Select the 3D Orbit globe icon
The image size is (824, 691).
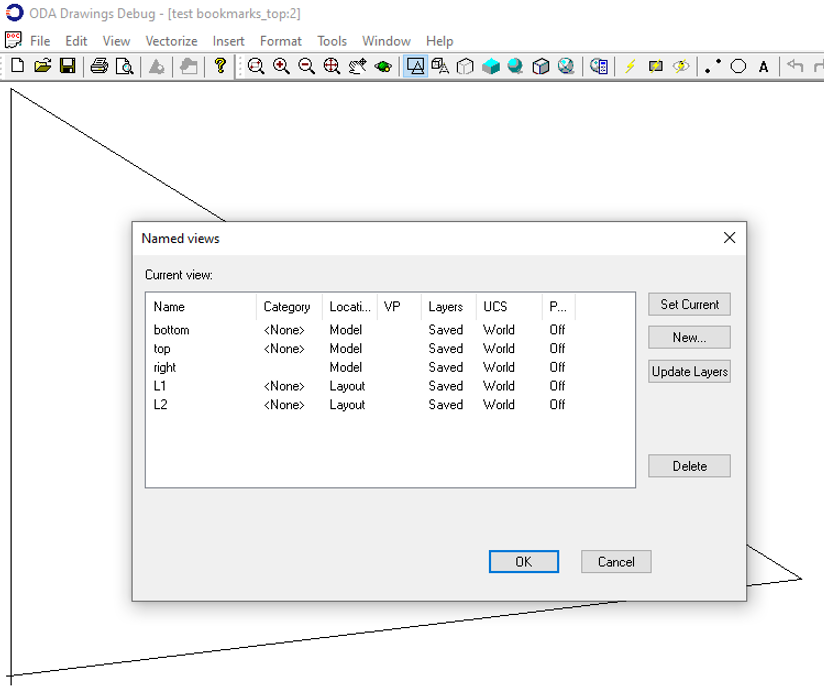click(x=383, y=69)
